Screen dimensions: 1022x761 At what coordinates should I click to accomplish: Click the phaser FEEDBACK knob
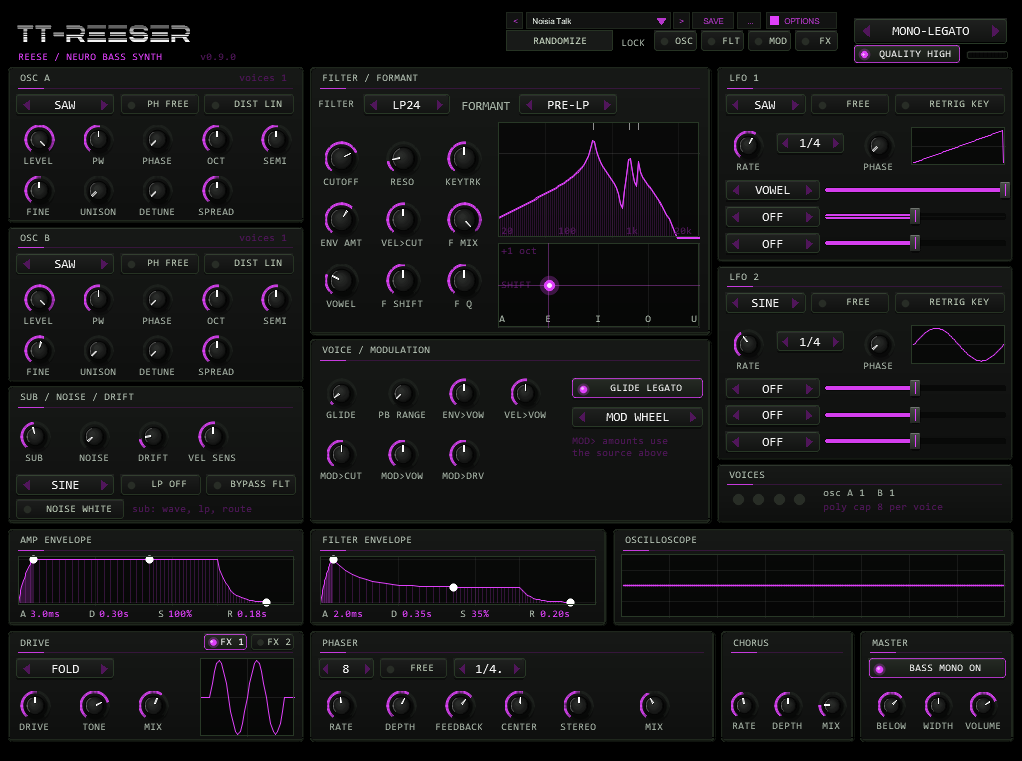[x=459, y=705]
